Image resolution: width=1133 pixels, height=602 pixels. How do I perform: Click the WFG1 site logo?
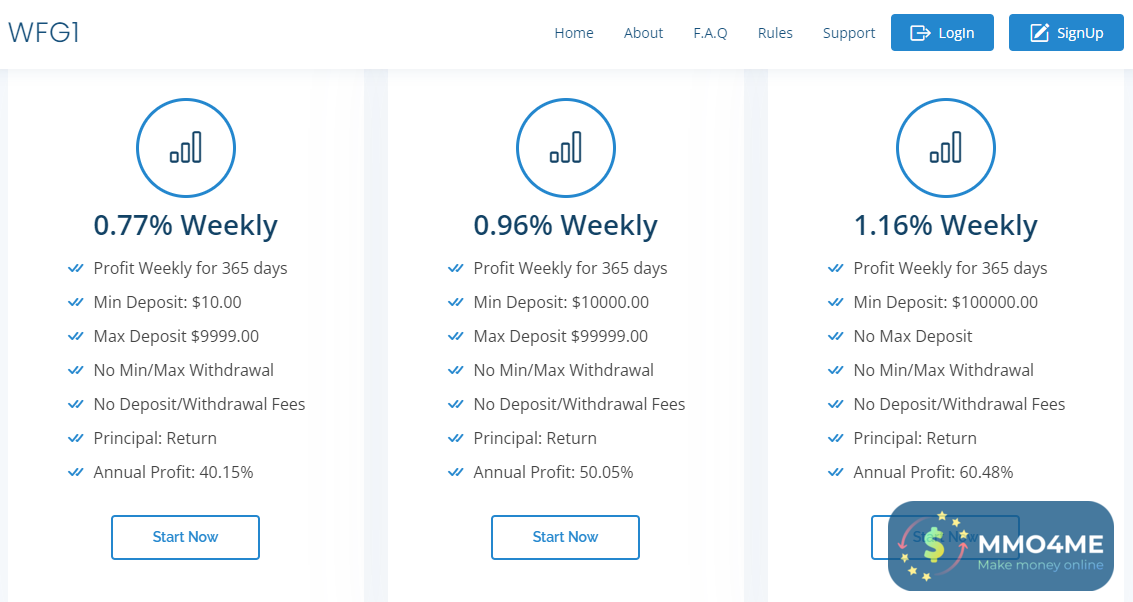pos(43,33)
